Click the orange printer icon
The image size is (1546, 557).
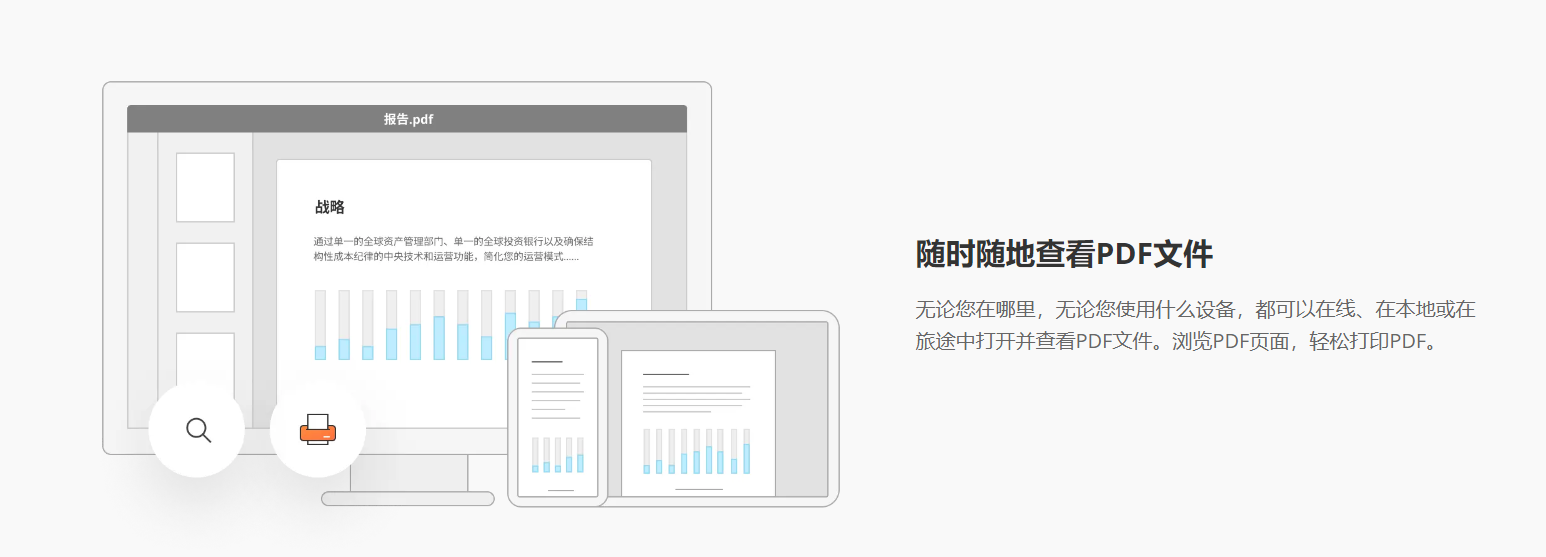coord(318,430)
